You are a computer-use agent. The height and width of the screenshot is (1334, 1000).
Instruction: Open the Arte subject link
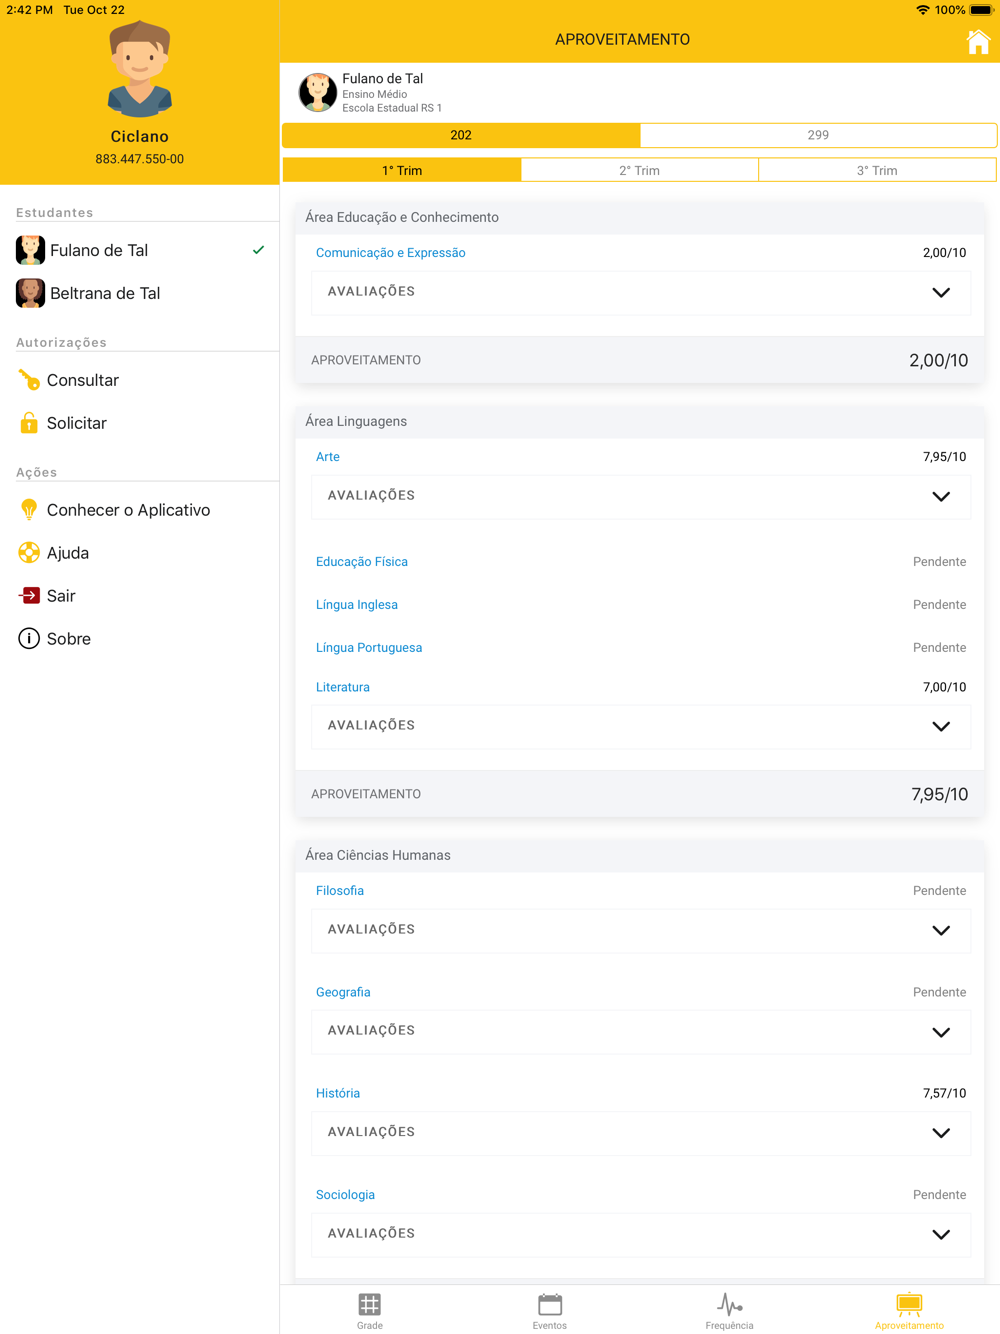pyautogui.click(x=328, y=457)
